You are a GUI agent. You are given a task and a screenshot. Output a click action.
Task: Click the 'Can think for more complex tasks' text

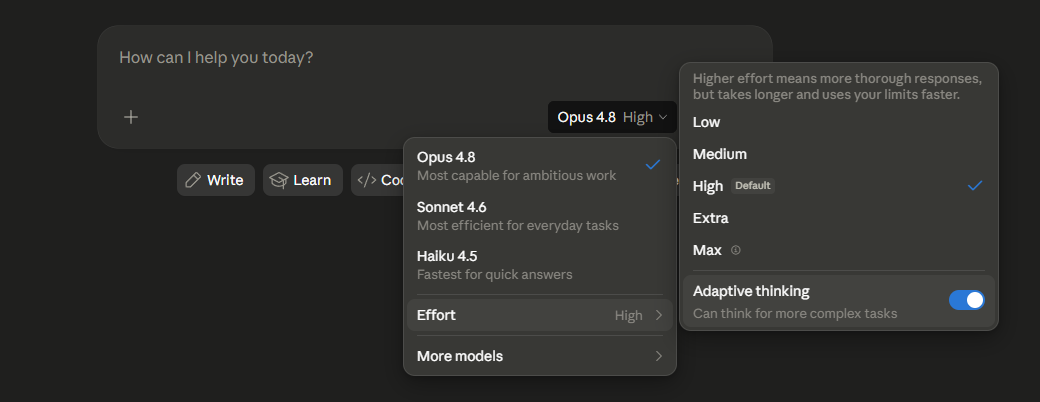(x=795, y=314)
